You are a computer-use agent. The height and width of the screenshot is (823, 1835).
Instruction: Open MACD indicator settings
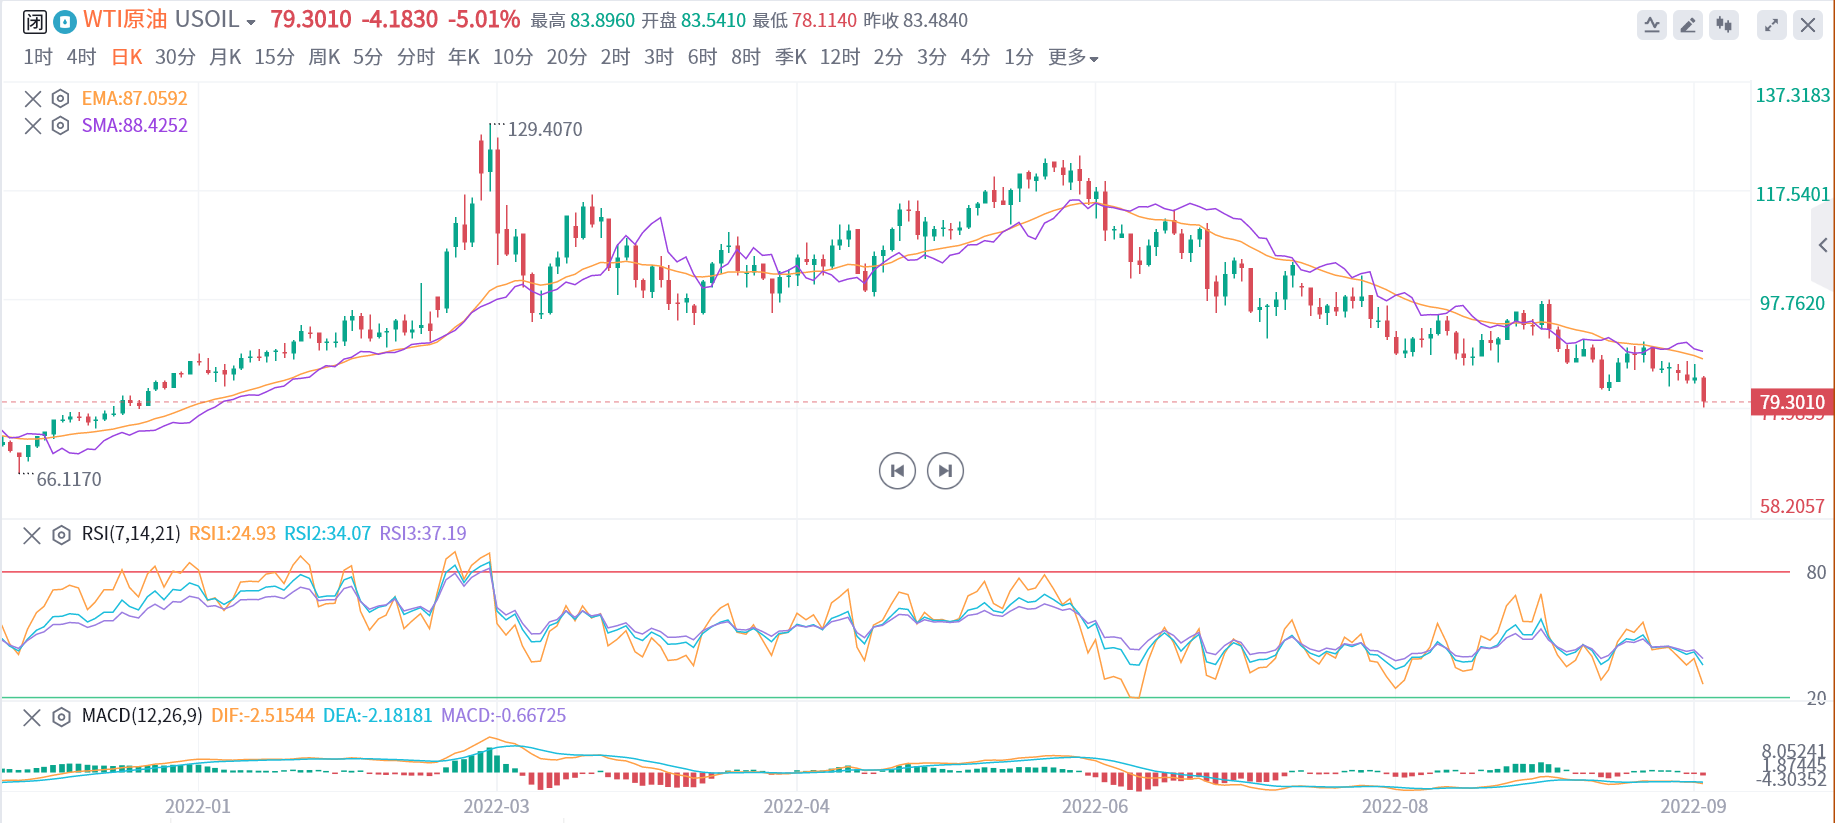pos(61,717)
